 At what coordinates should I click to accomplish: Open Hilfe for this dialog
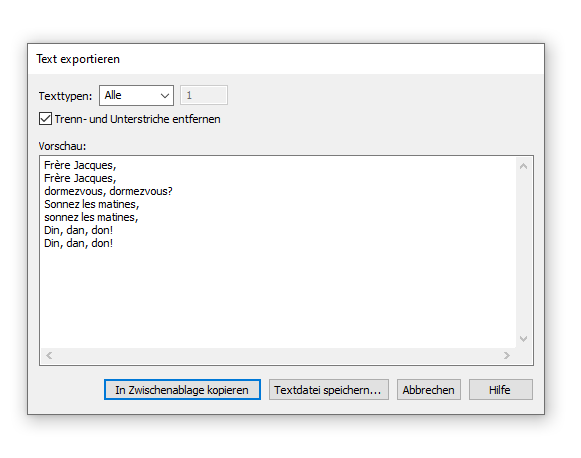pyautogui.click(x=501, y=390)
